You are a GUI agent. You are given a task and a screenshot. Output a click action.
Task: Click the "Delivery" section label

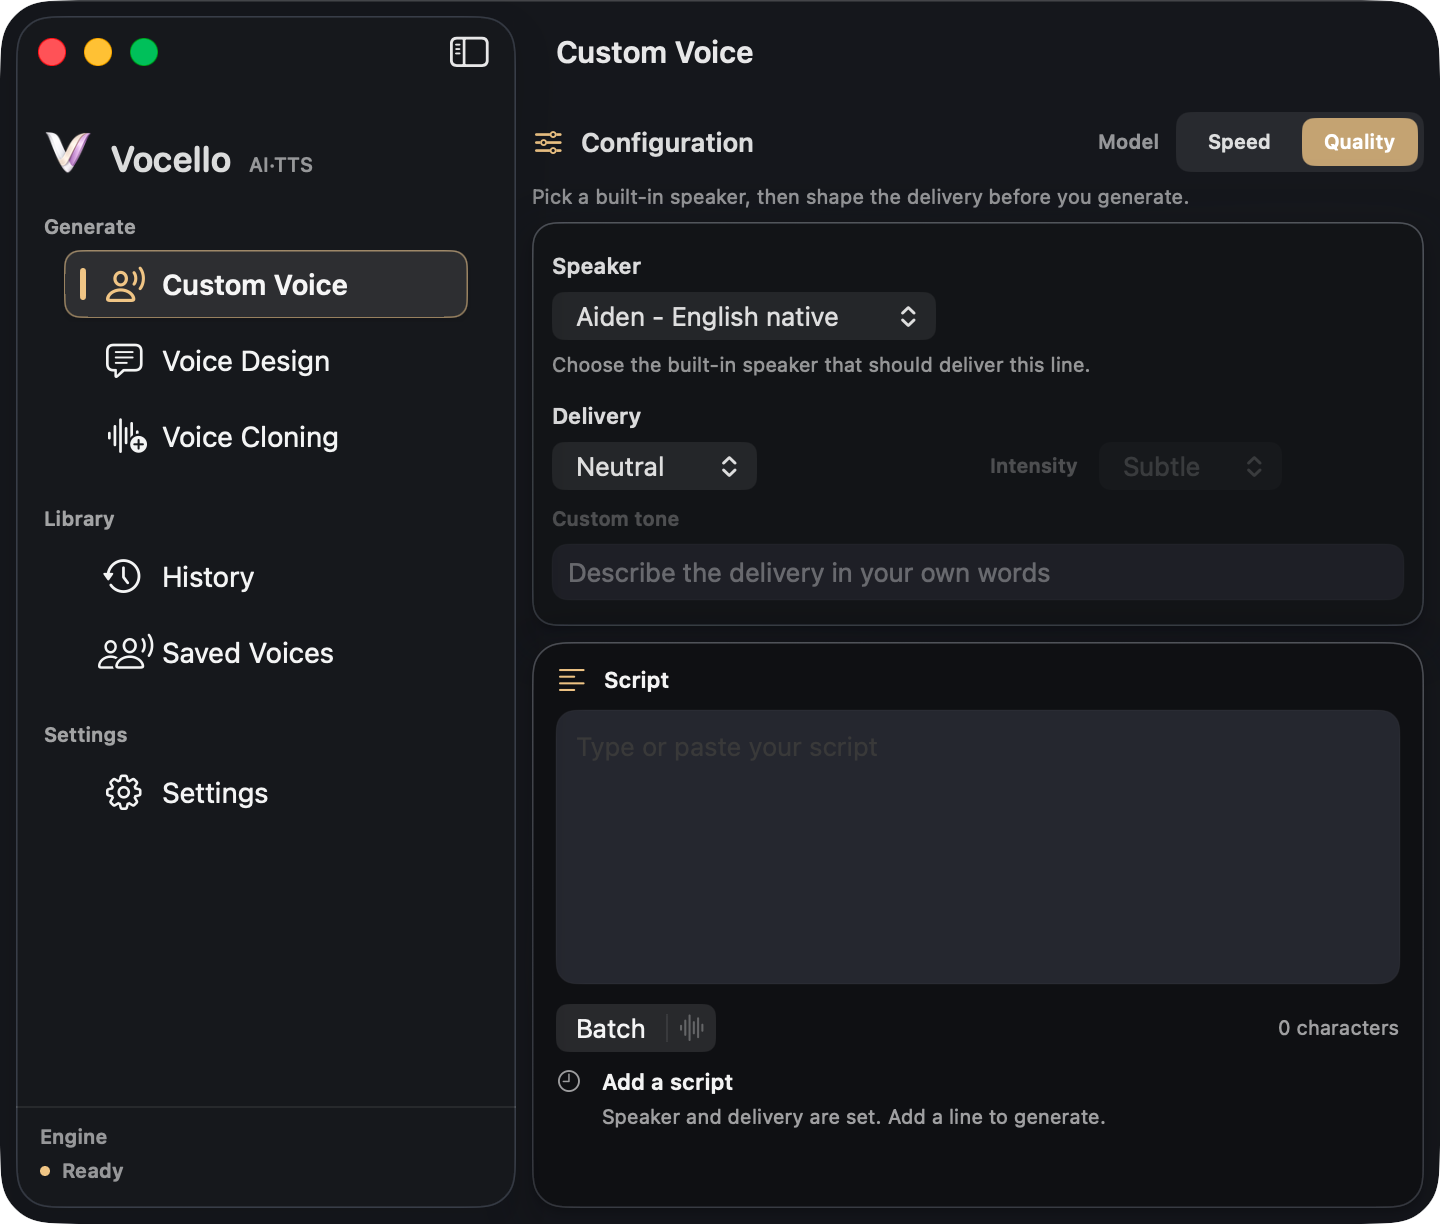[596, 416]
